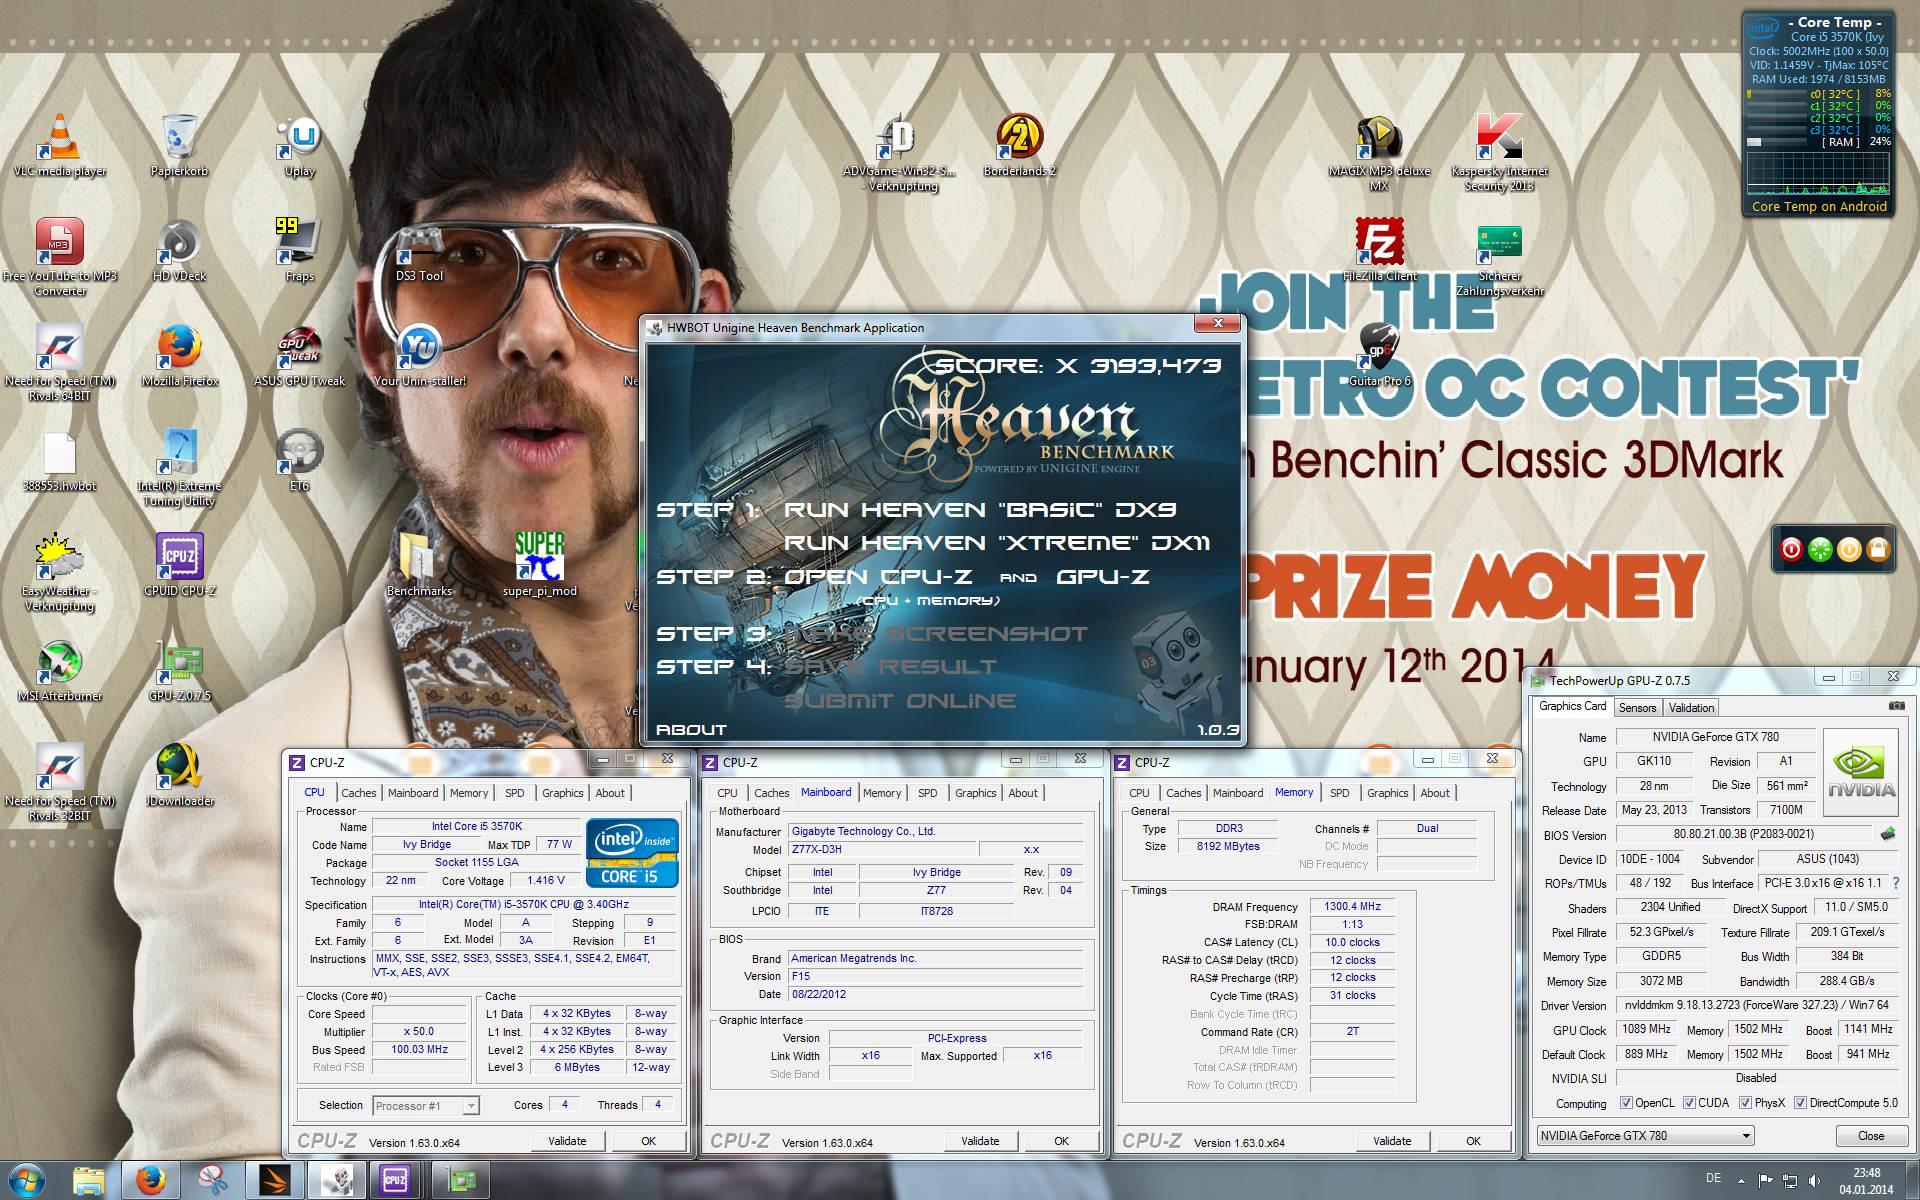Open About tab in first CPU-Z window
This screenshot has width=1920, height=1200.
pos(610,793)
